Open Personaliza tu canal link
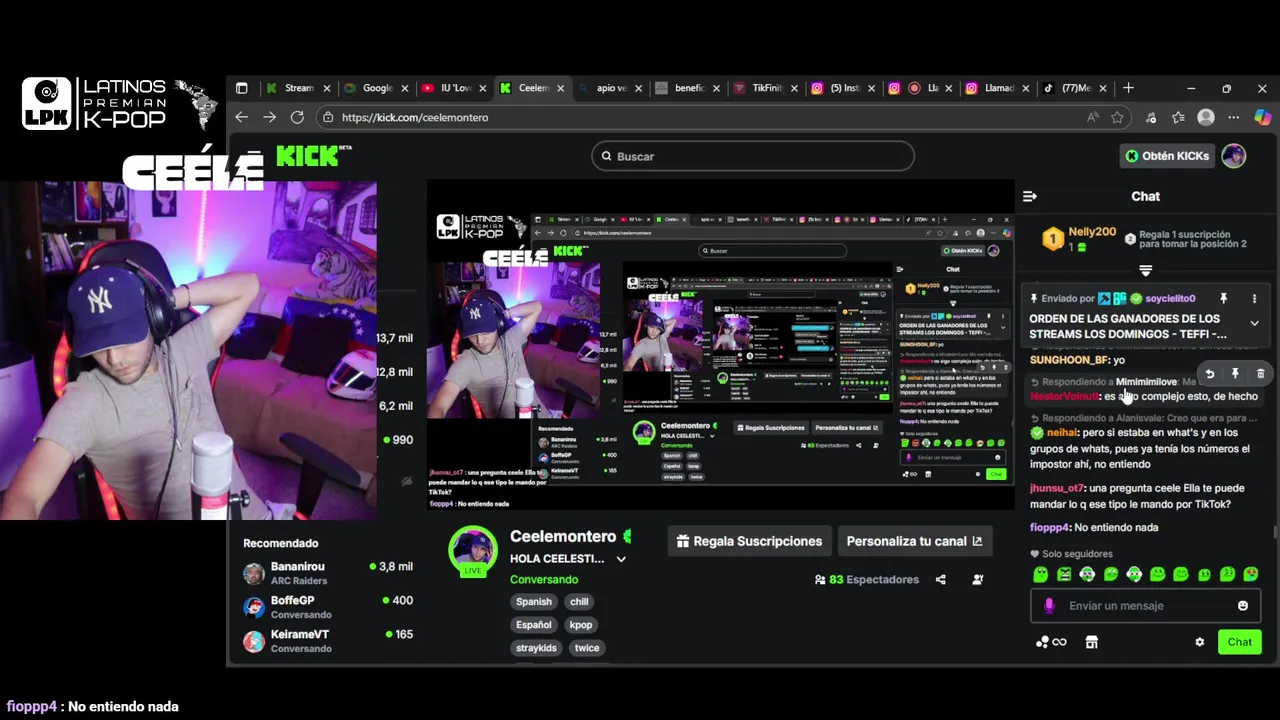 pyautogui.click(x=915, y=541)
